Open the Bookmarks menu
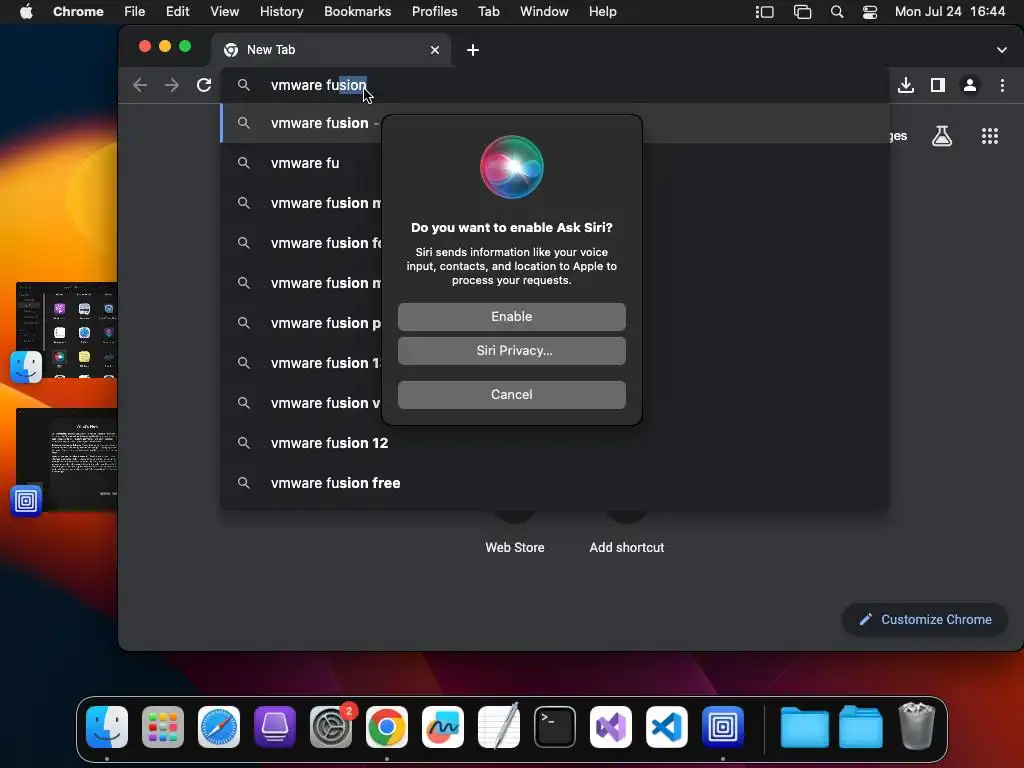The height and width of the screenshot is (768, 1024). point(357,12)
